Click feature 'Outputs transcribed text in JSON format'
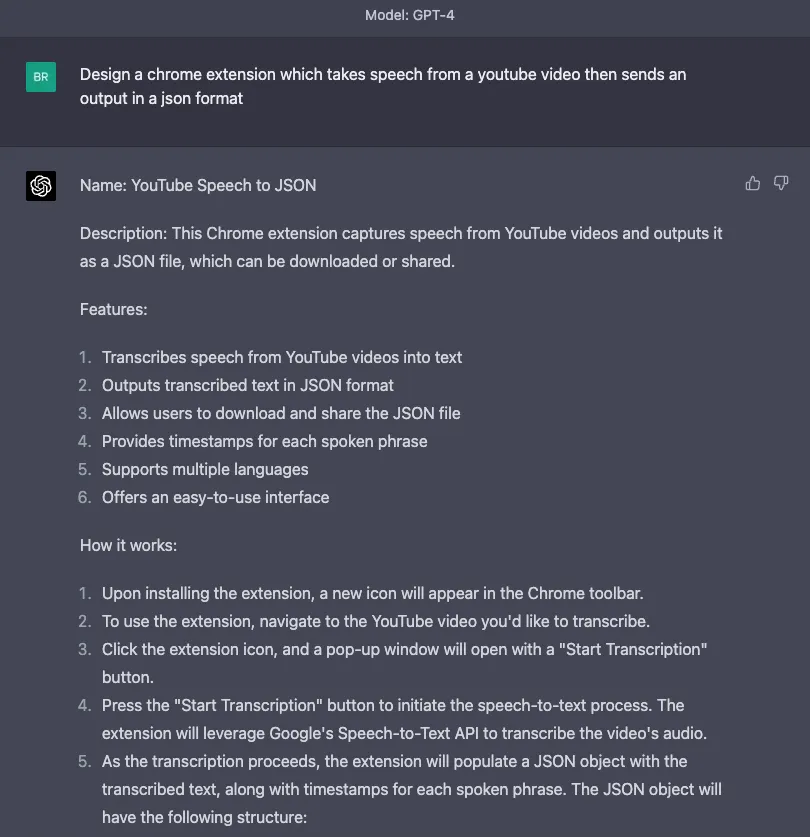Image resolution: width=810 pixels, height=837 pixels. coord(248,385)
